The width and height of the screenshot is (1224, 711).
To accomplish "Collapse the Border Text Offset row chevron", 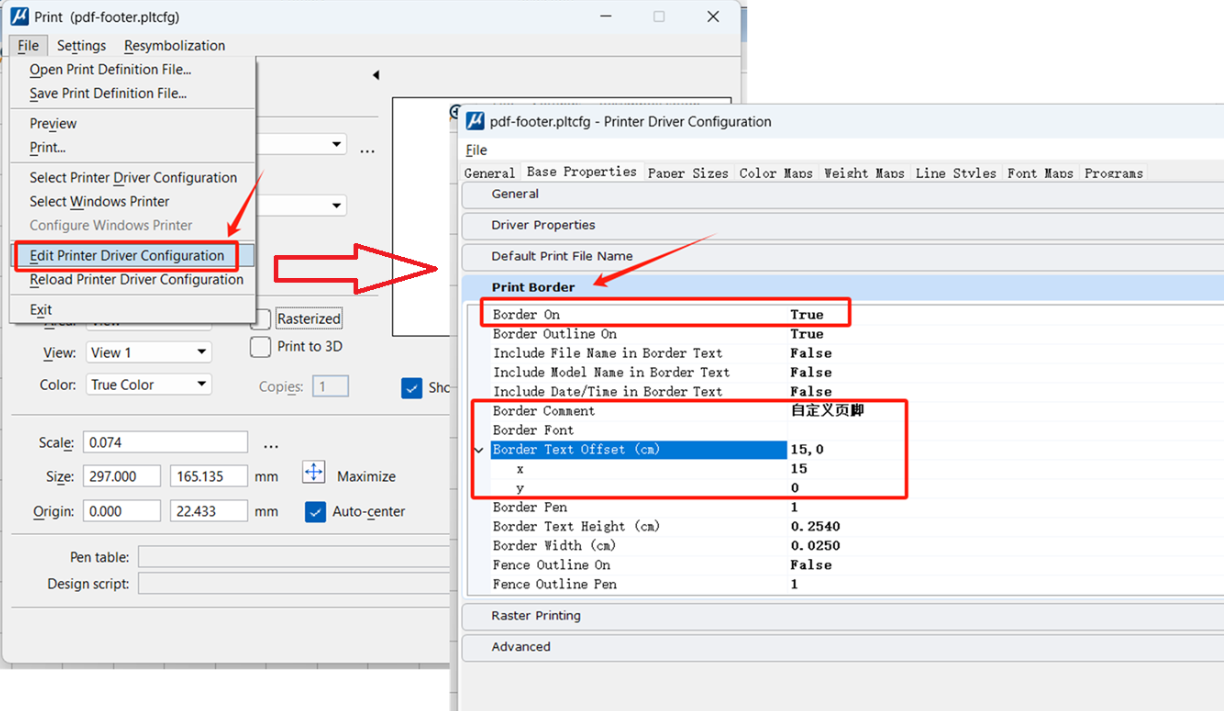I will tap(479, 450).
